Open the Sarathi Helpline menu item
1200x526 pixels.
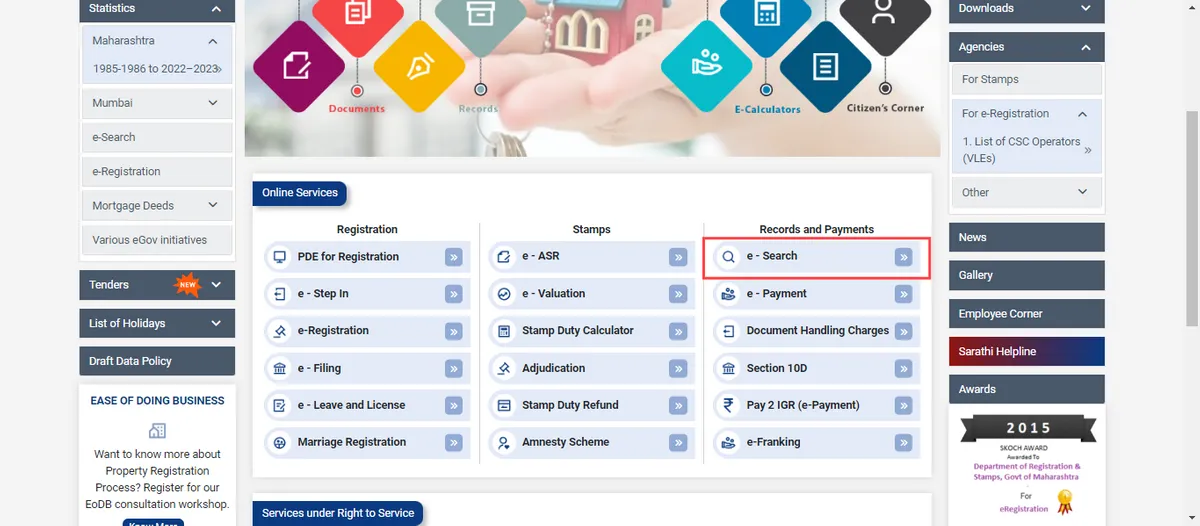point(1026,351)
